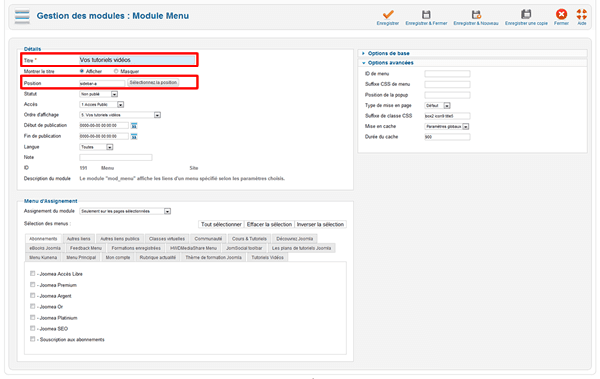The height and width of the screenshot is (379, 600).
Task: Click the module menu icon beside title
Action: pyautogui.click(x=22, y=16)
